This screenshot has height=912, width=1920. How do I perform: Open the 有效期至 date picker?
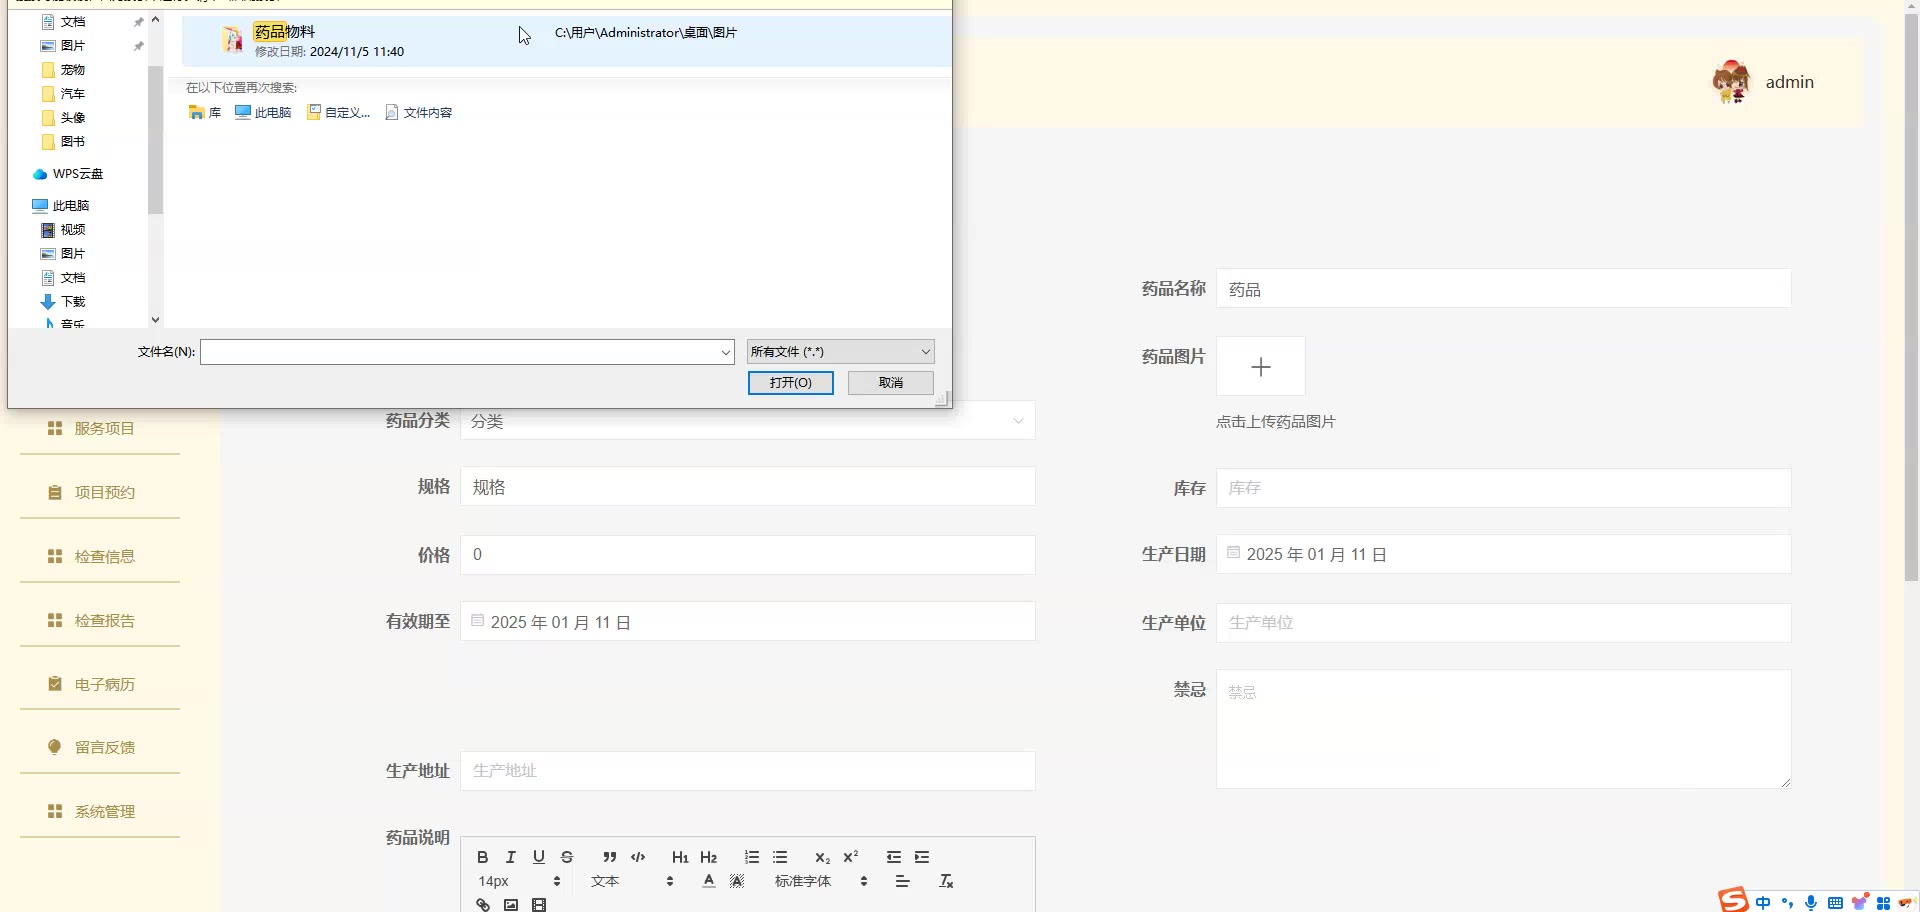click(748, 622)
